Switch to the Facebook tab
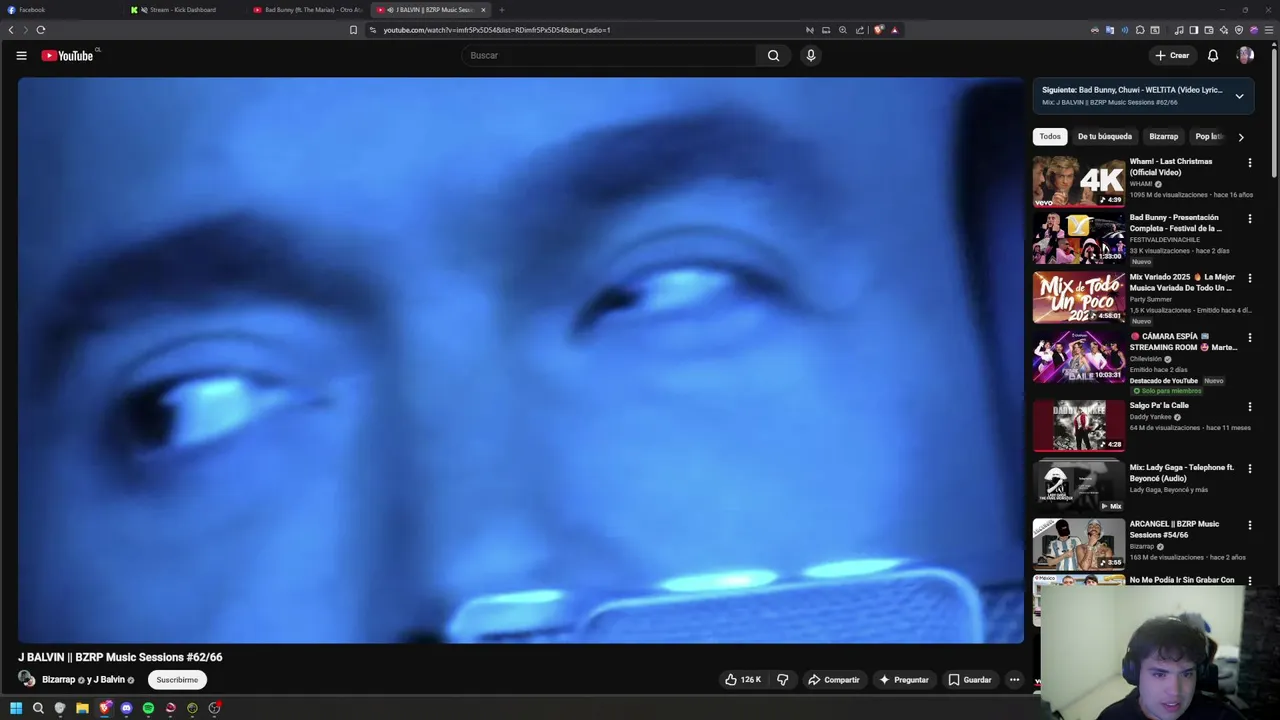 click(62, 10)
